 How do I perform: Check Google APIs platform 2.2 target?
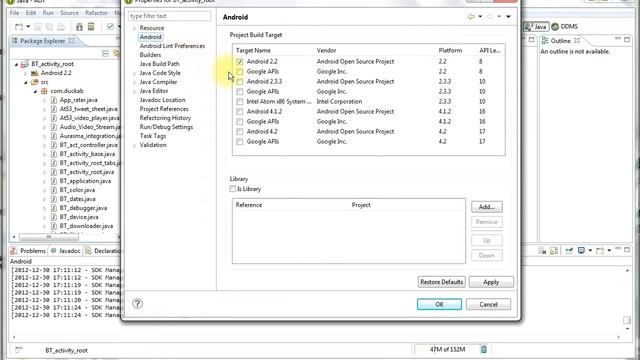[x=240, y=71]
